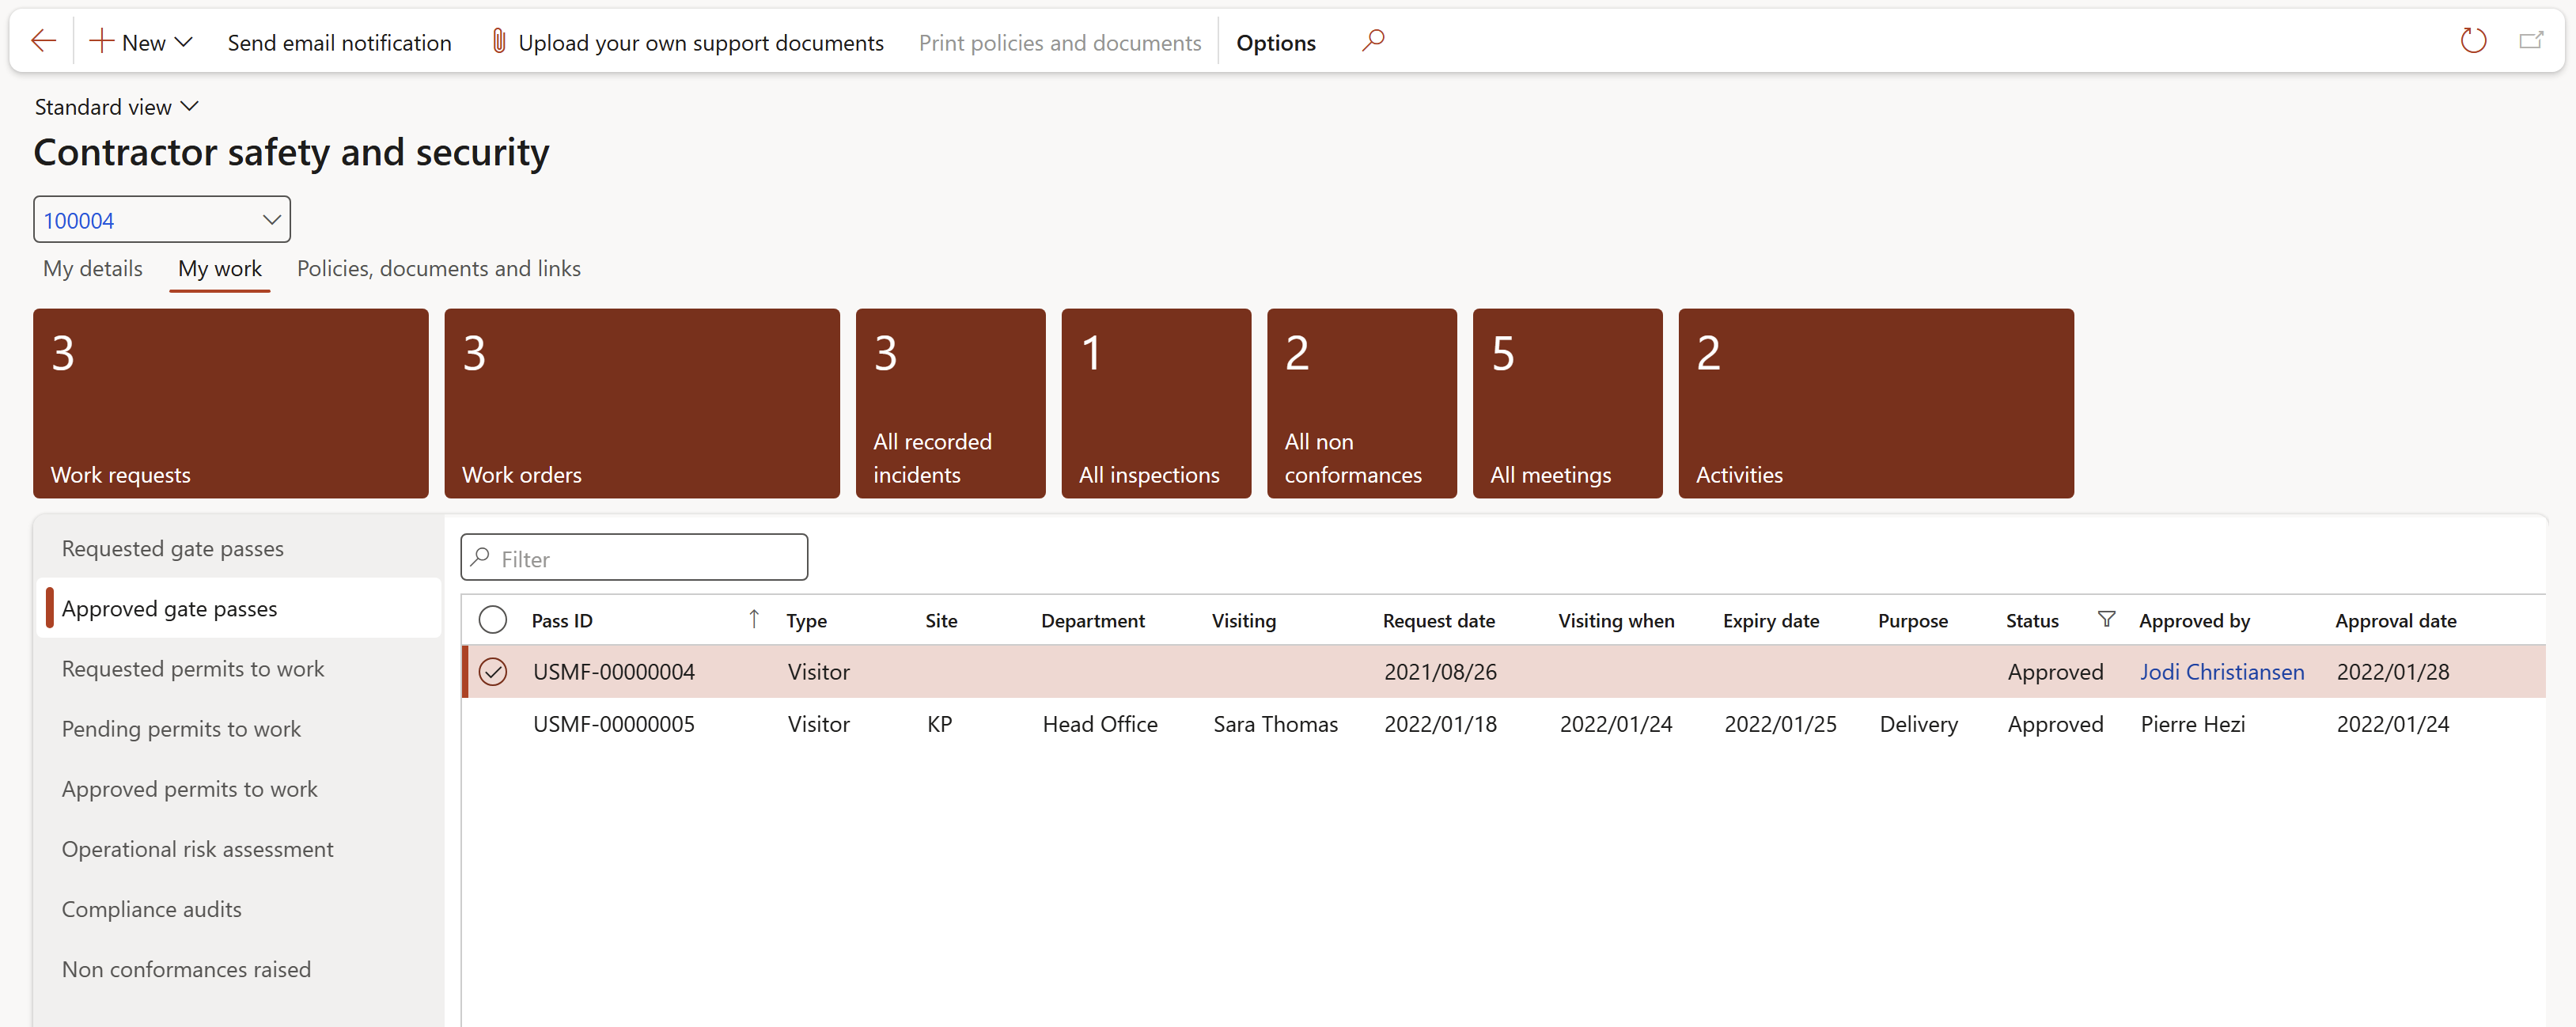The image size is (2576, 1027).
Task: Expand the New menu chevron
Action: (x=183, y=42)
